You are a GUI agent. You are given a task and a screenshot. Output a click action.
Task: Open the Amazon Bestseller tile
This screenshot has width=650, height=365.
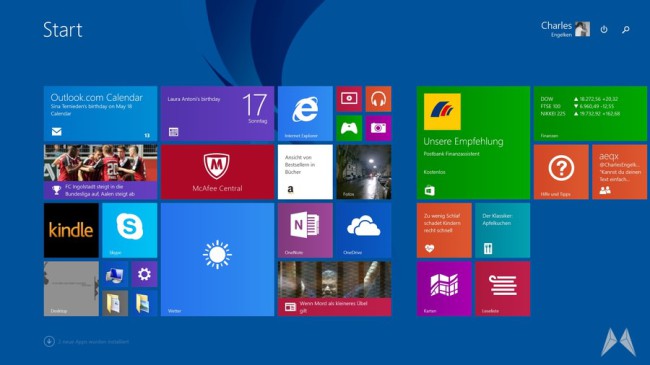coord(305,172)
